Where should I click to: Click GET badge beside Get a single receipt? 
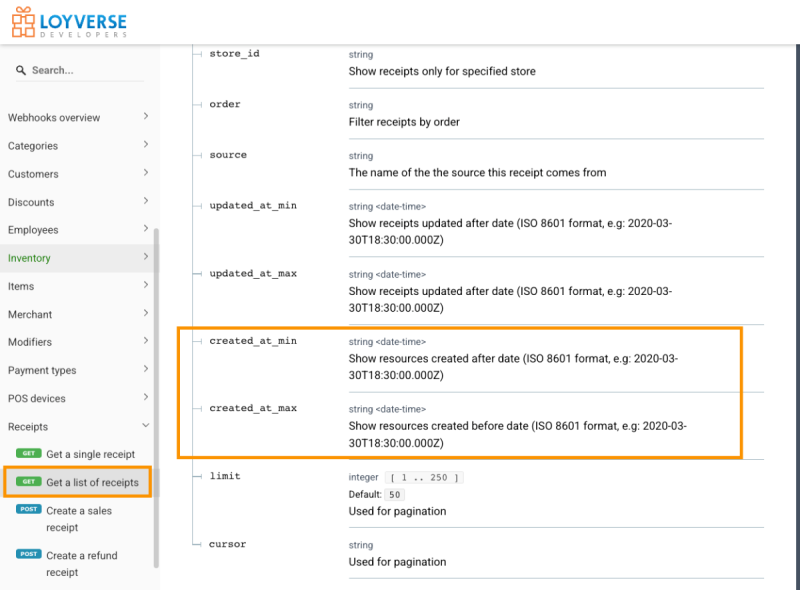(x=29, y=454)
